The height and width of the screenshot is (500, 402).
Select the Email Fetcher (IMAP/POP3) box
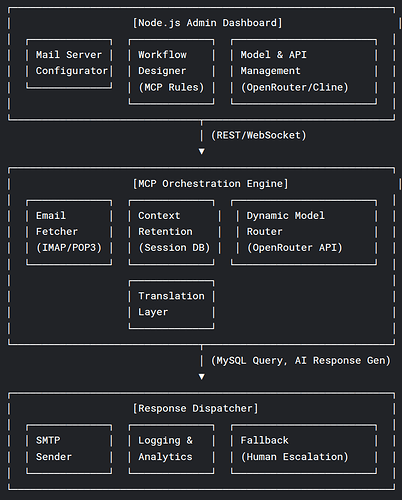[69, 232]
